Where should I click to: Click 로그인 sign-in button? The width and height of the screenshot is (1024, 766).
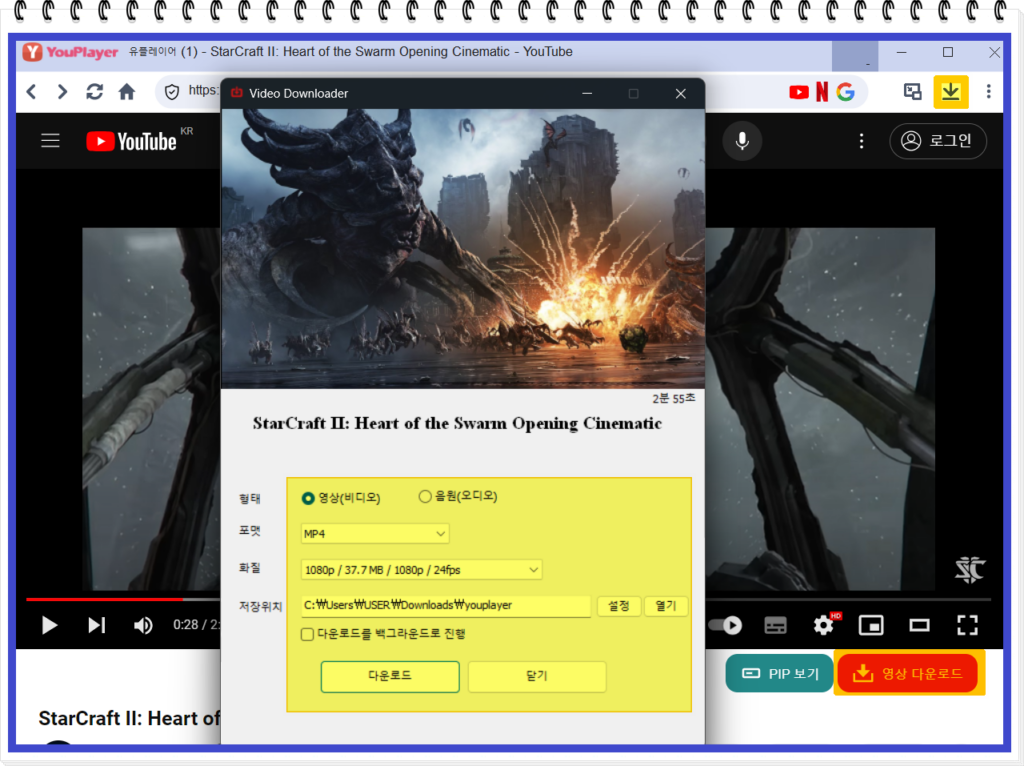pos(938,141)
